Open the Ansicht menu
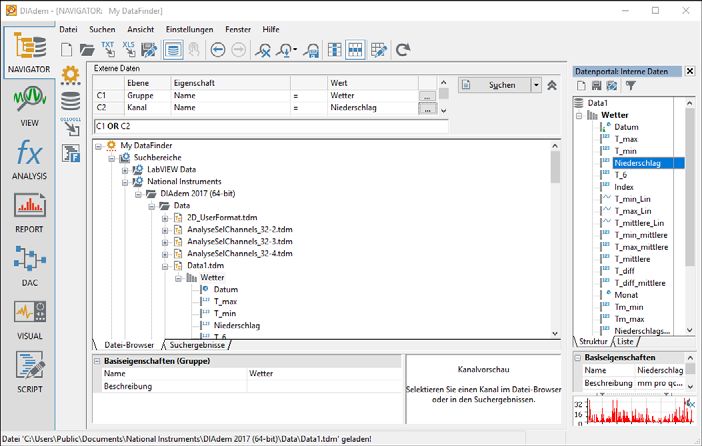Viewport: 702px width, 446px height. (141, 30)
